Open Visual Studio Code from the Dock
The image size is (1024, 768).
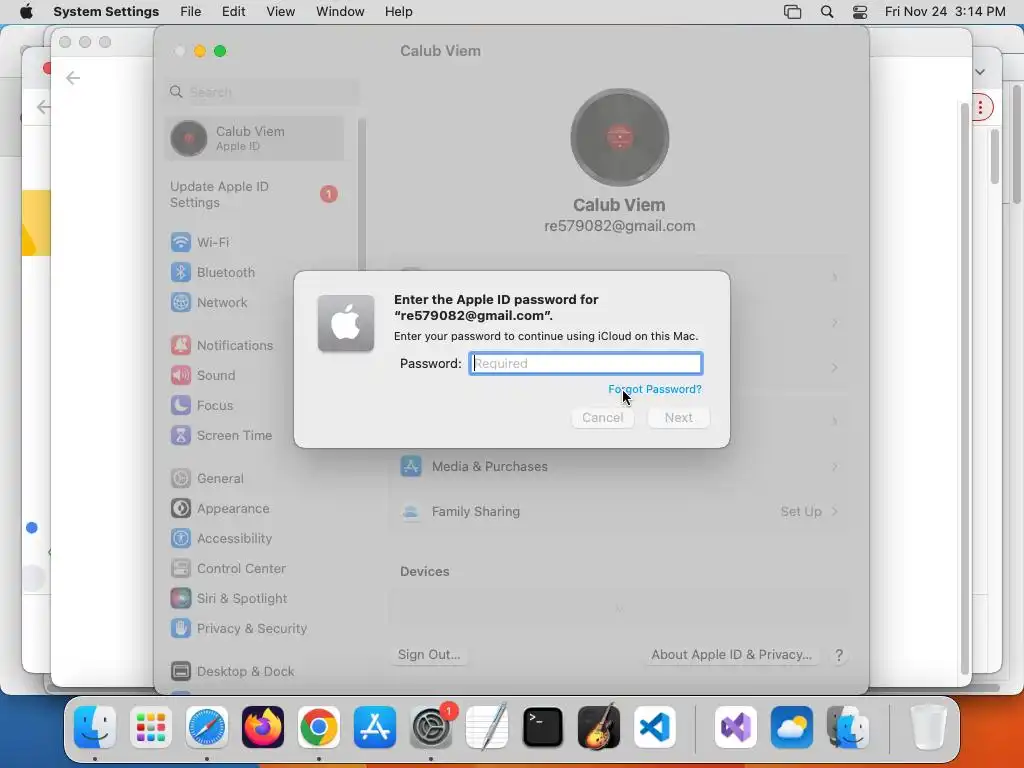point(655,727)
